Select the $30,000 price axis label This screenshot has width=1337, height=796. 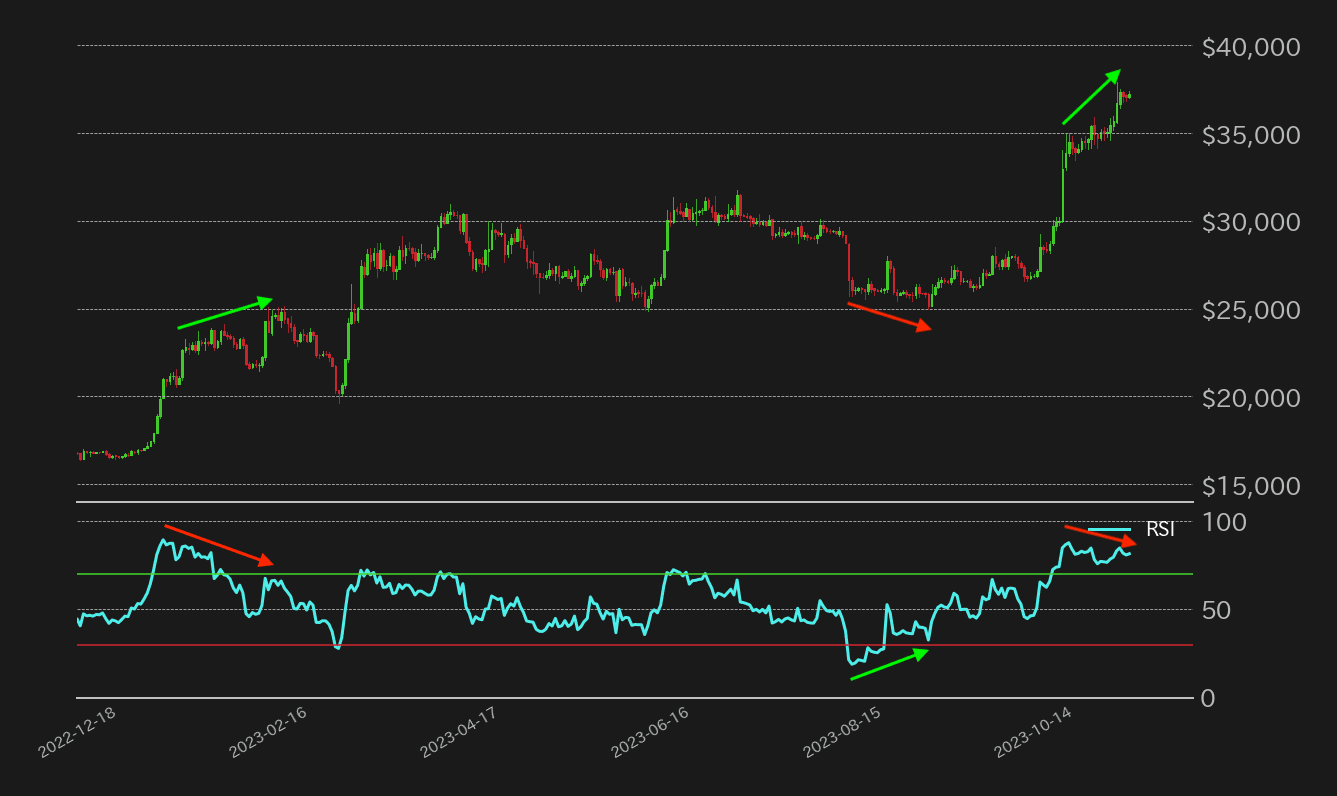tap(1250, 222)
